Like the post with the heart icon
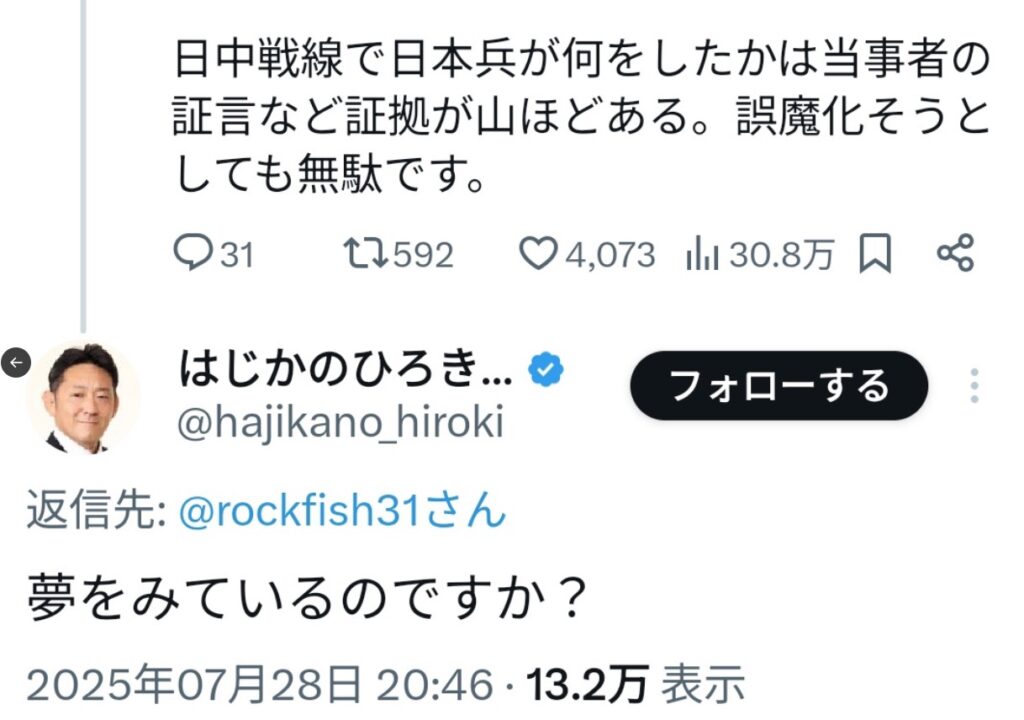This screenshot has height=720, width=1024. coord(537,254)
